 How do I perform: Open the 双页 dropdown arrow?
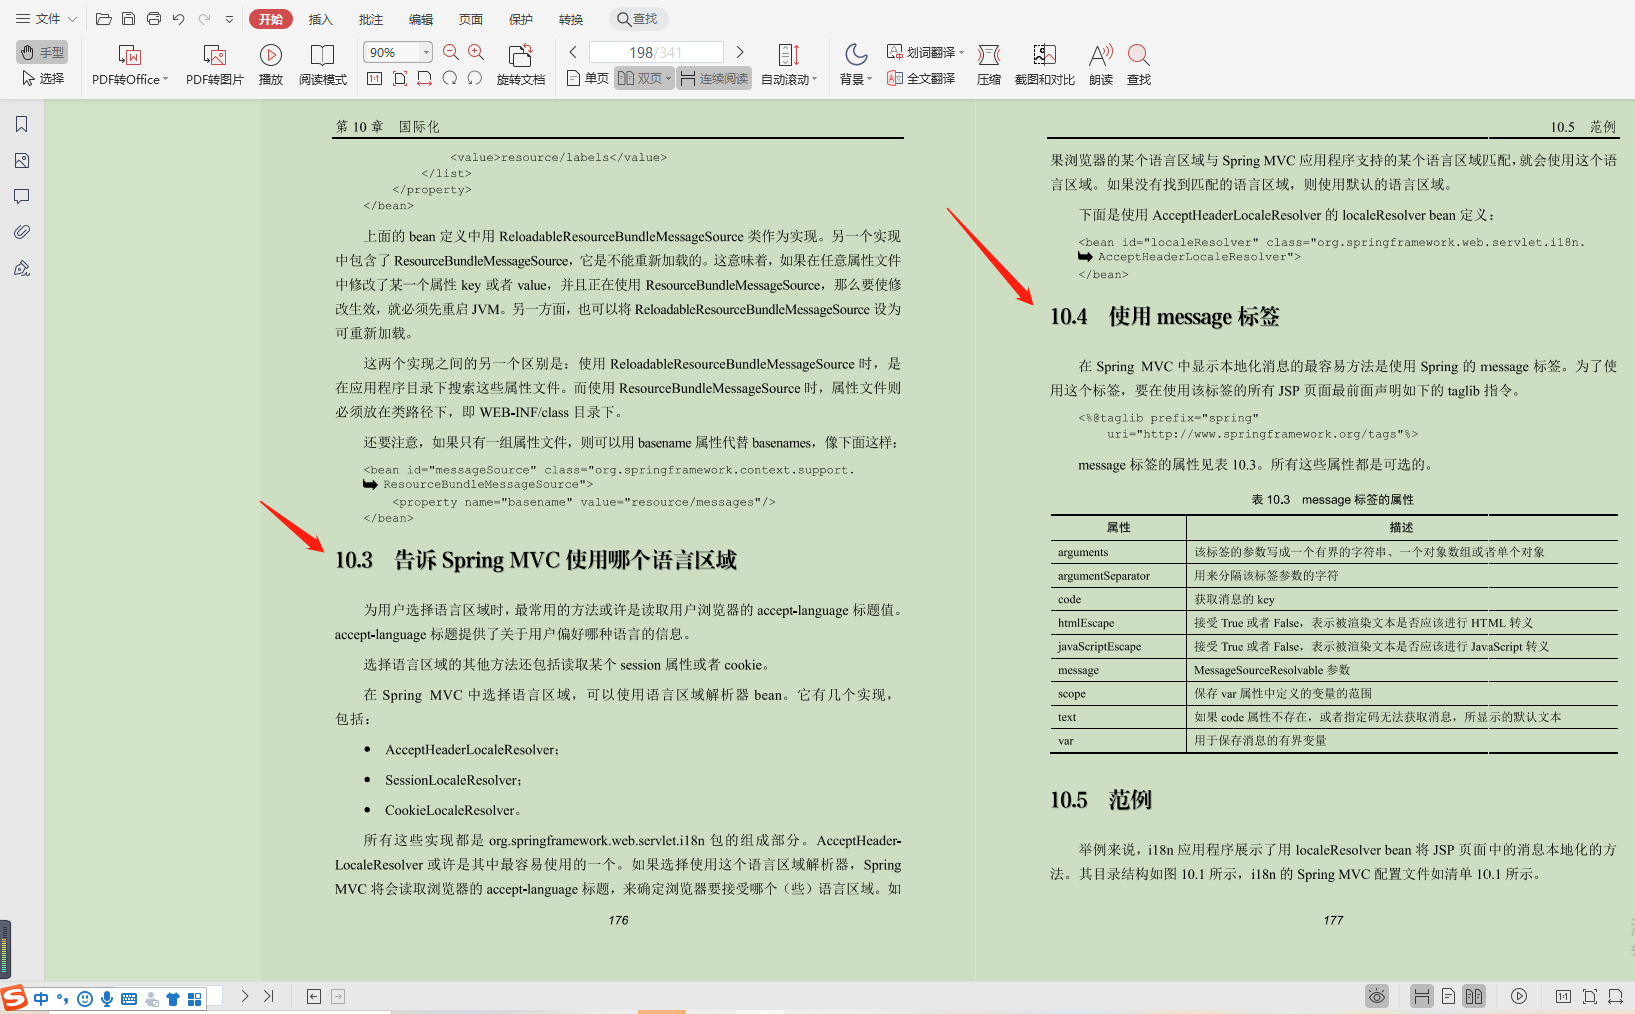tap(669, 78)
